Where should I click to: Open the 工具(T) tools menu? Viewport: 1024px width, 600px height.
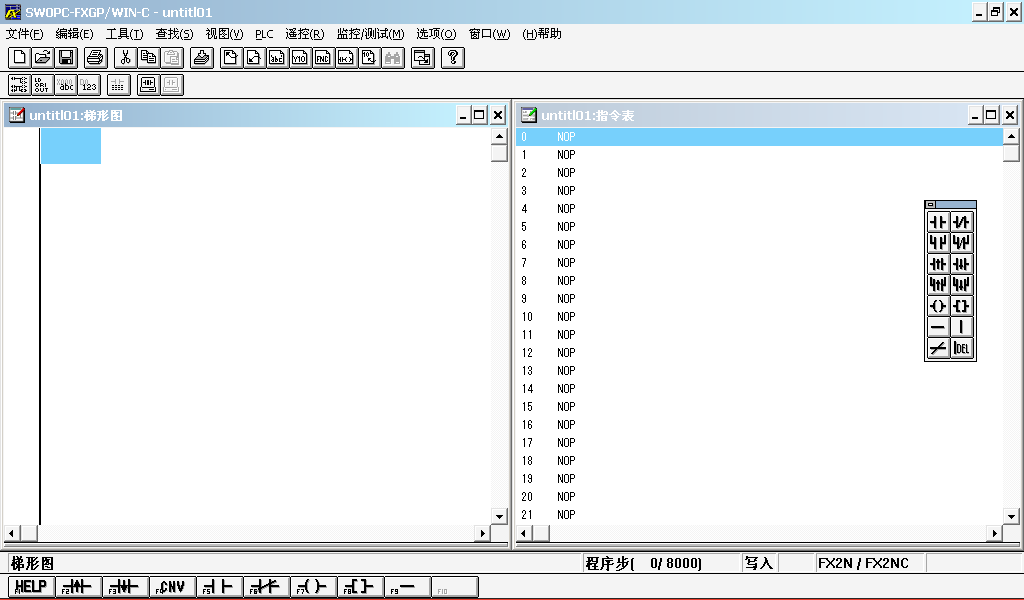coord(124,34)
